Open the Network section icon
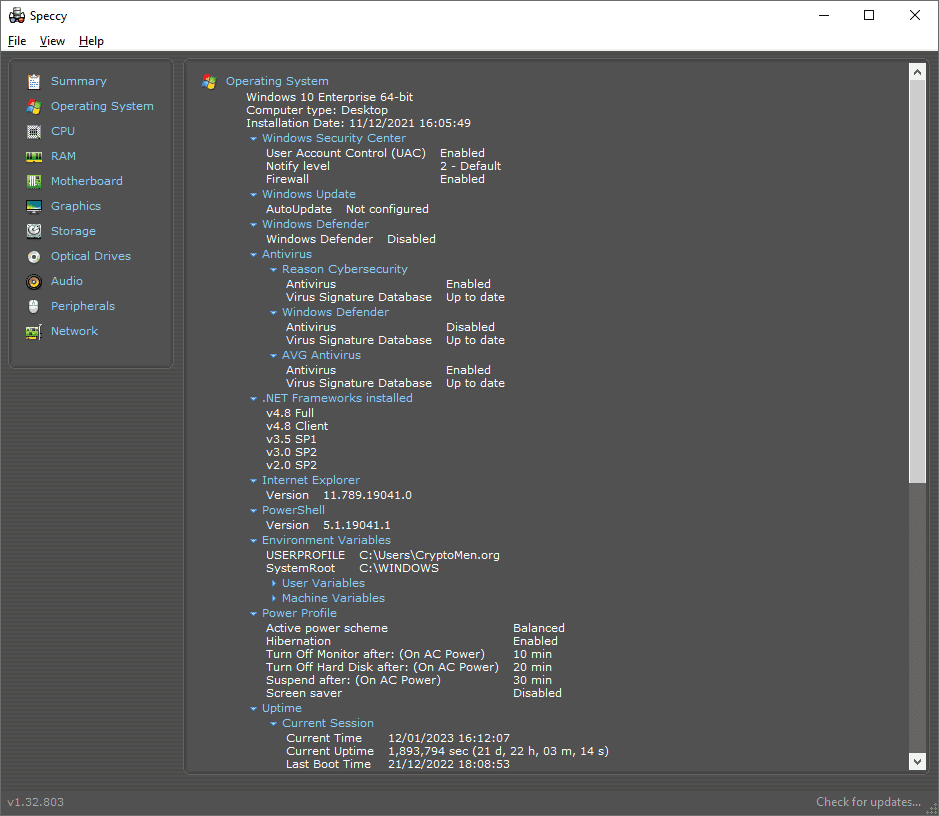This screenshot has height=816, width=939. point(34,331)
